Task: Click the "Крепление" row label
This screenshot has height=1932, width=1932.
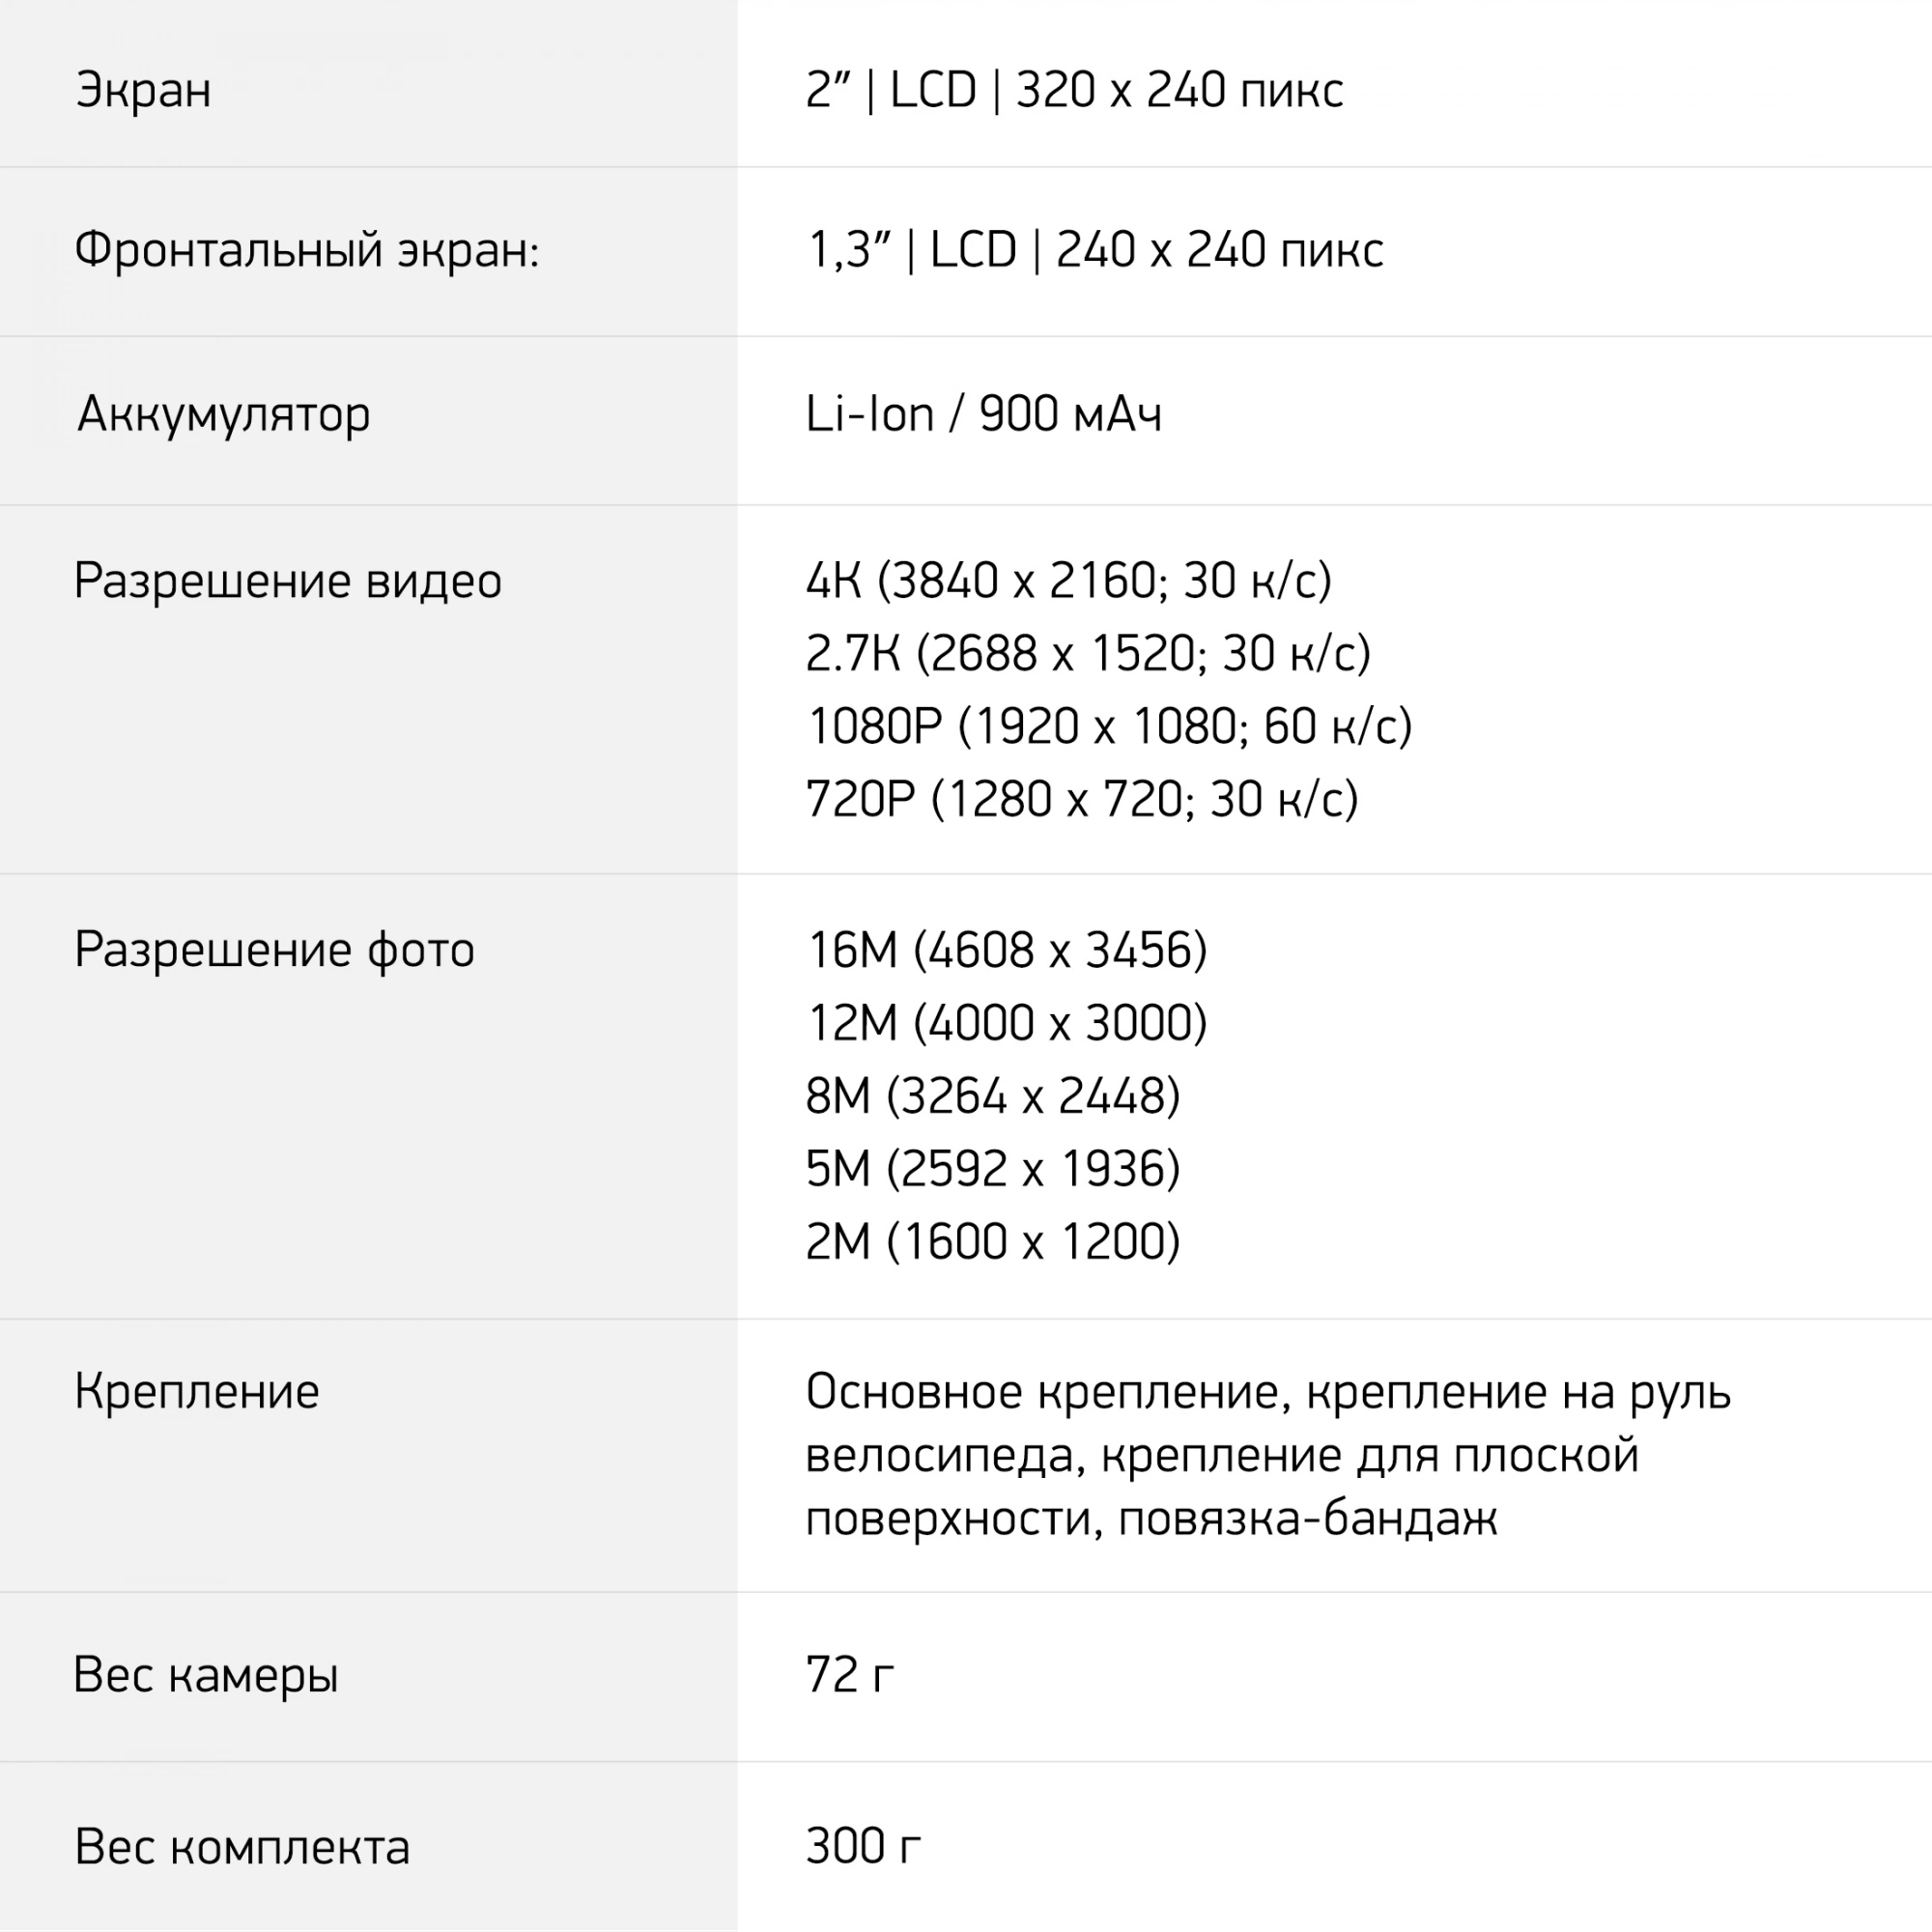Action: [x=196, y=1392]
